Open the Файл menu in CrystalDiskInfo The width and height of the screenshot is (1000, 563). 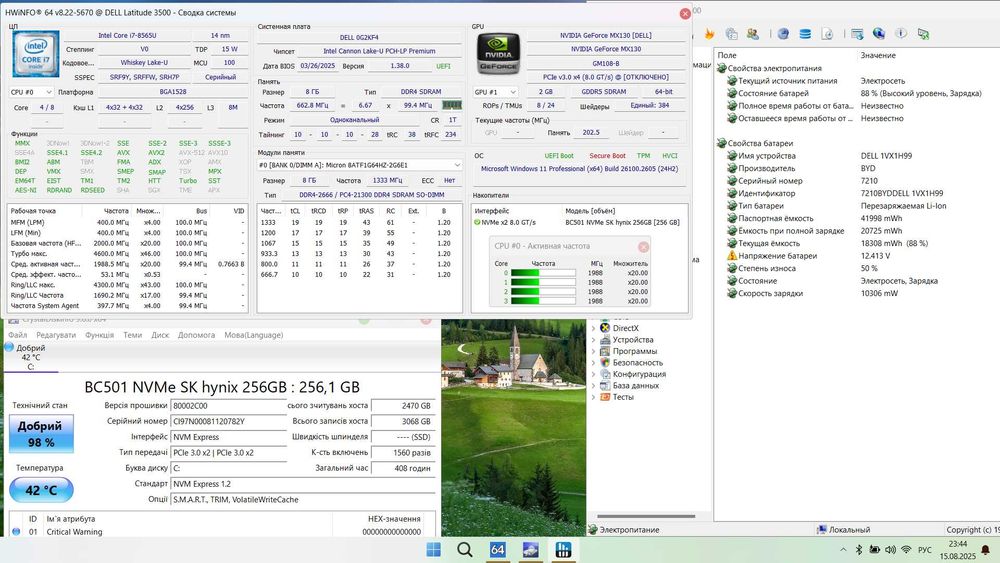(17, 335)
